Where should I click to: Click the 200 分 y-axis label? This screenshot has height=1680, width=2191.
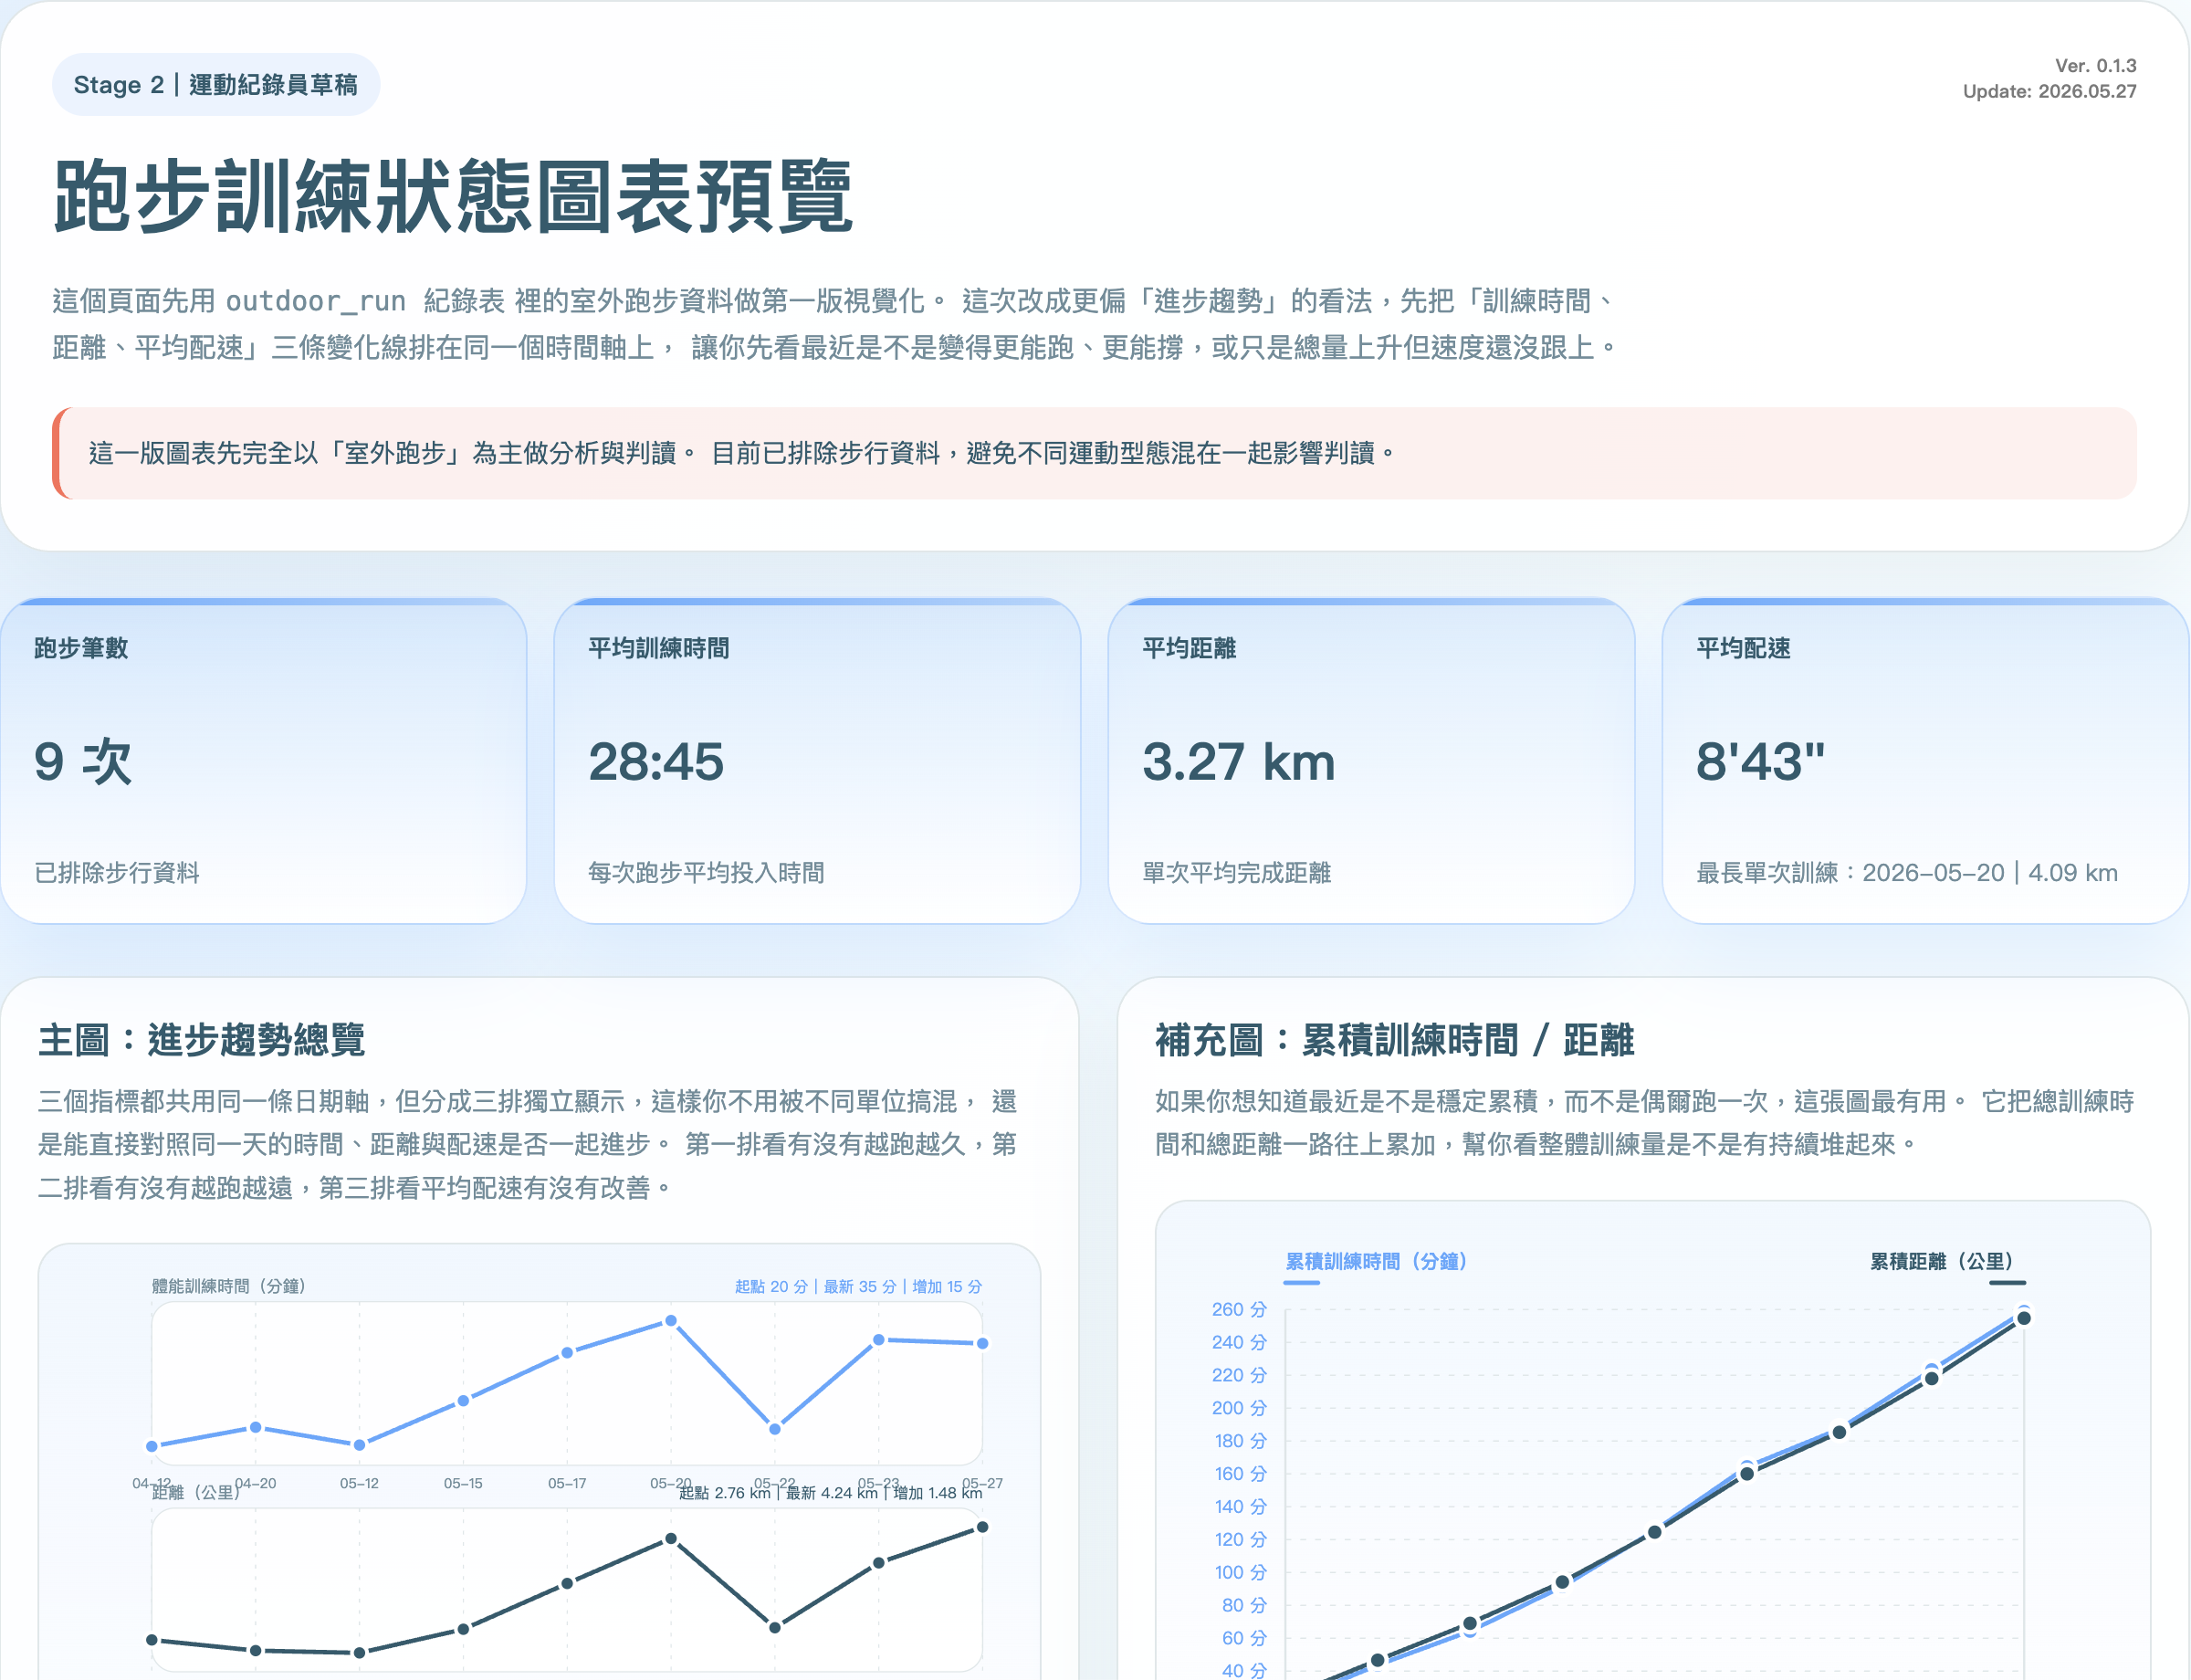coord(1239,1409)
